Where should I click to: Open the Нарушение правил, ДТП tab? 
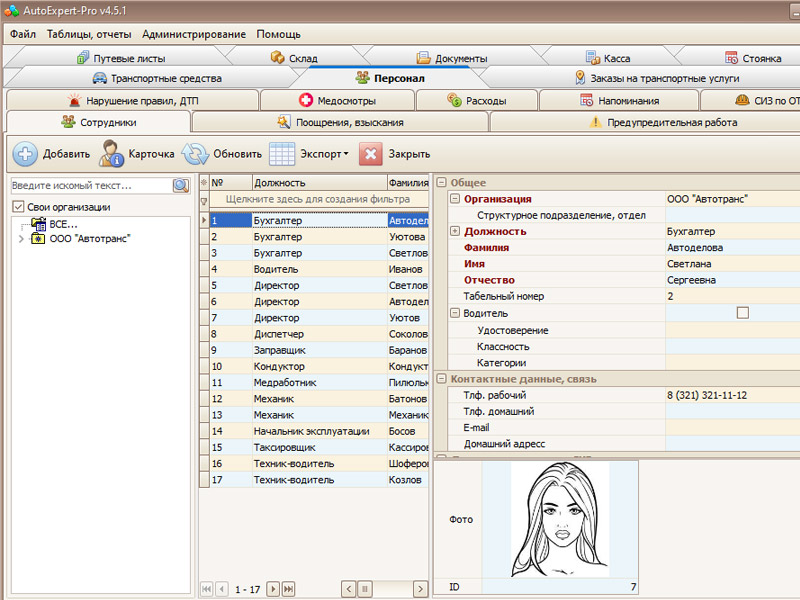[x=133, y=101]
